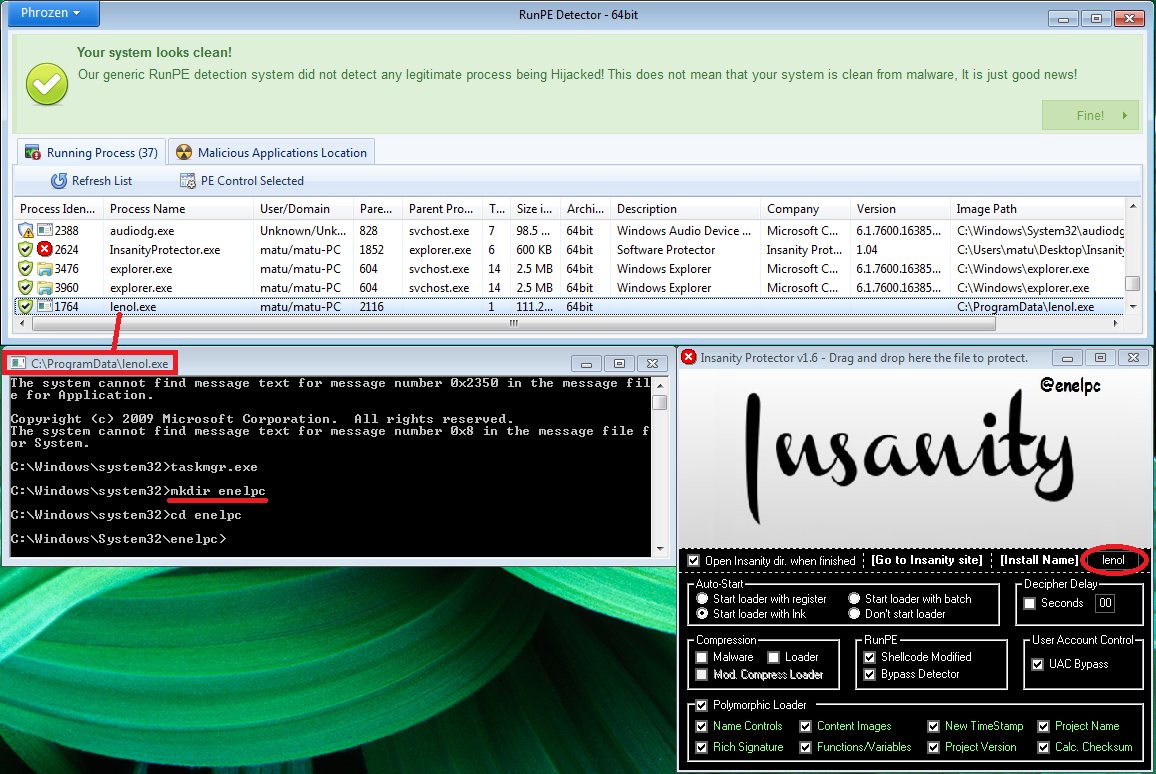Image resolution: width=1156 pixels, height=774 pixels.
Task: Select the audiodg.exe process name
Action: tap(142, 231)
